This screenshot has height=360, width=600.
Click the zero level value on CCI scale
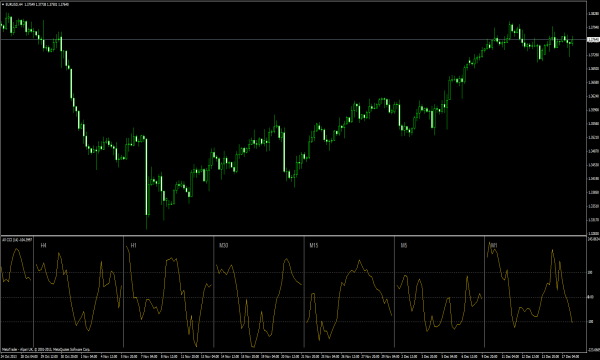pyautogui.click(x=591, y=297)
